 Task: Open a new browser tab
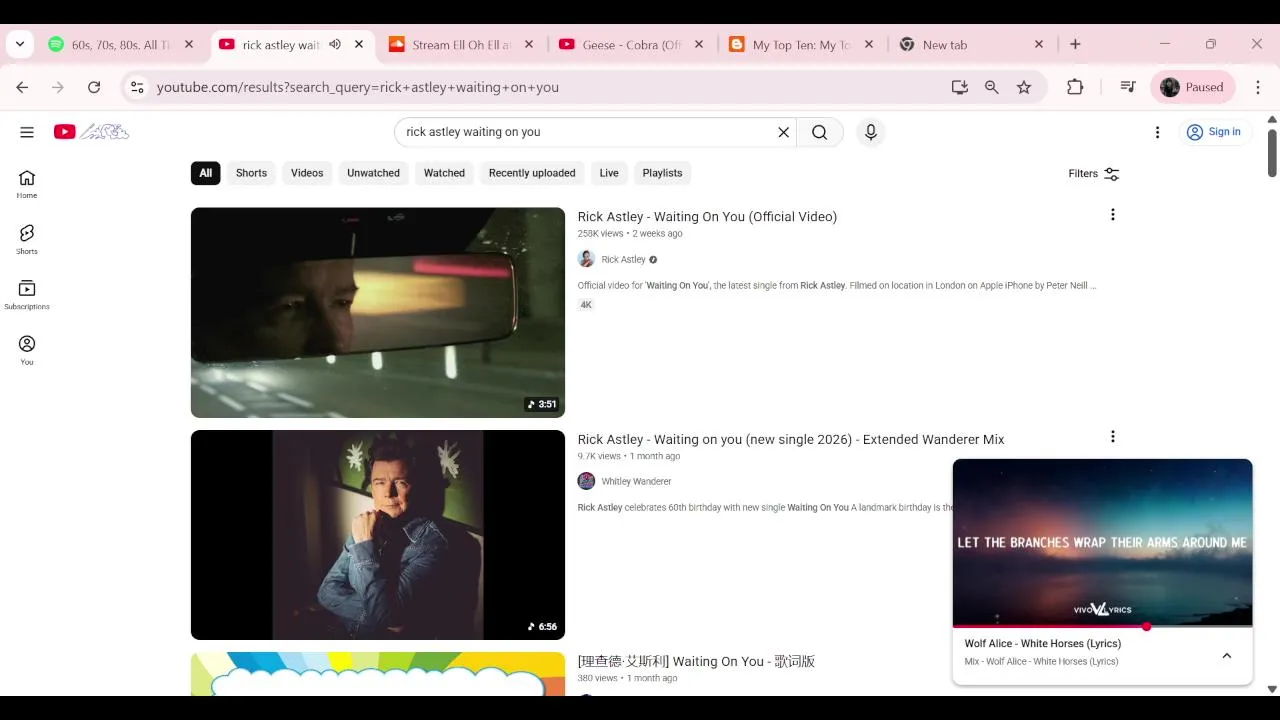pos(1075,45)
